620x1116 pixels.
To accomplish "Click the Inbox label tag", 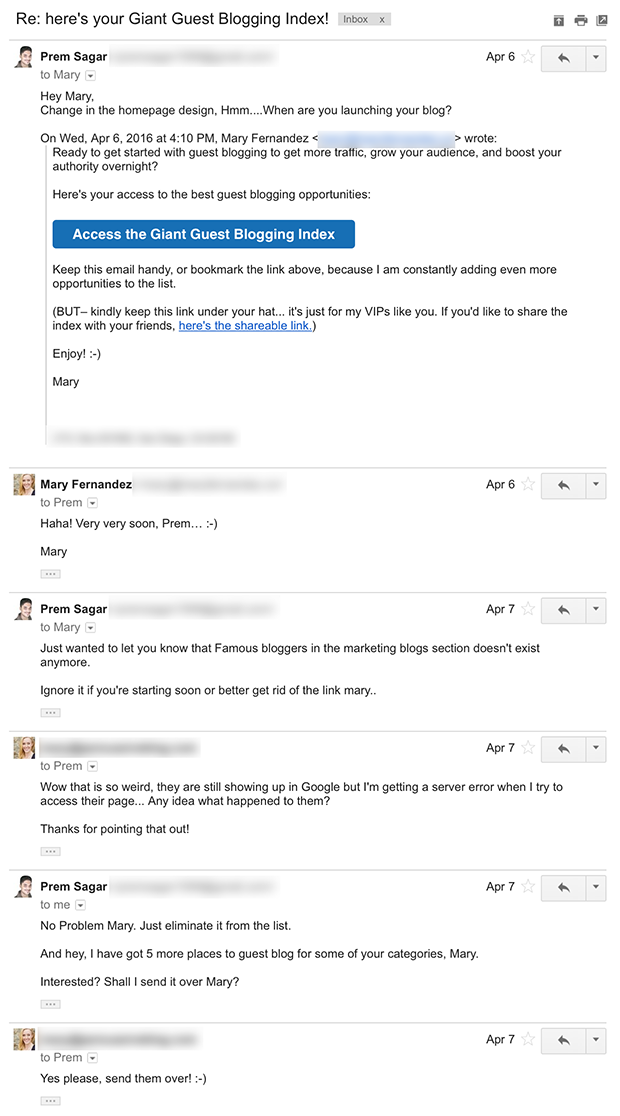I will pos(356,19).
